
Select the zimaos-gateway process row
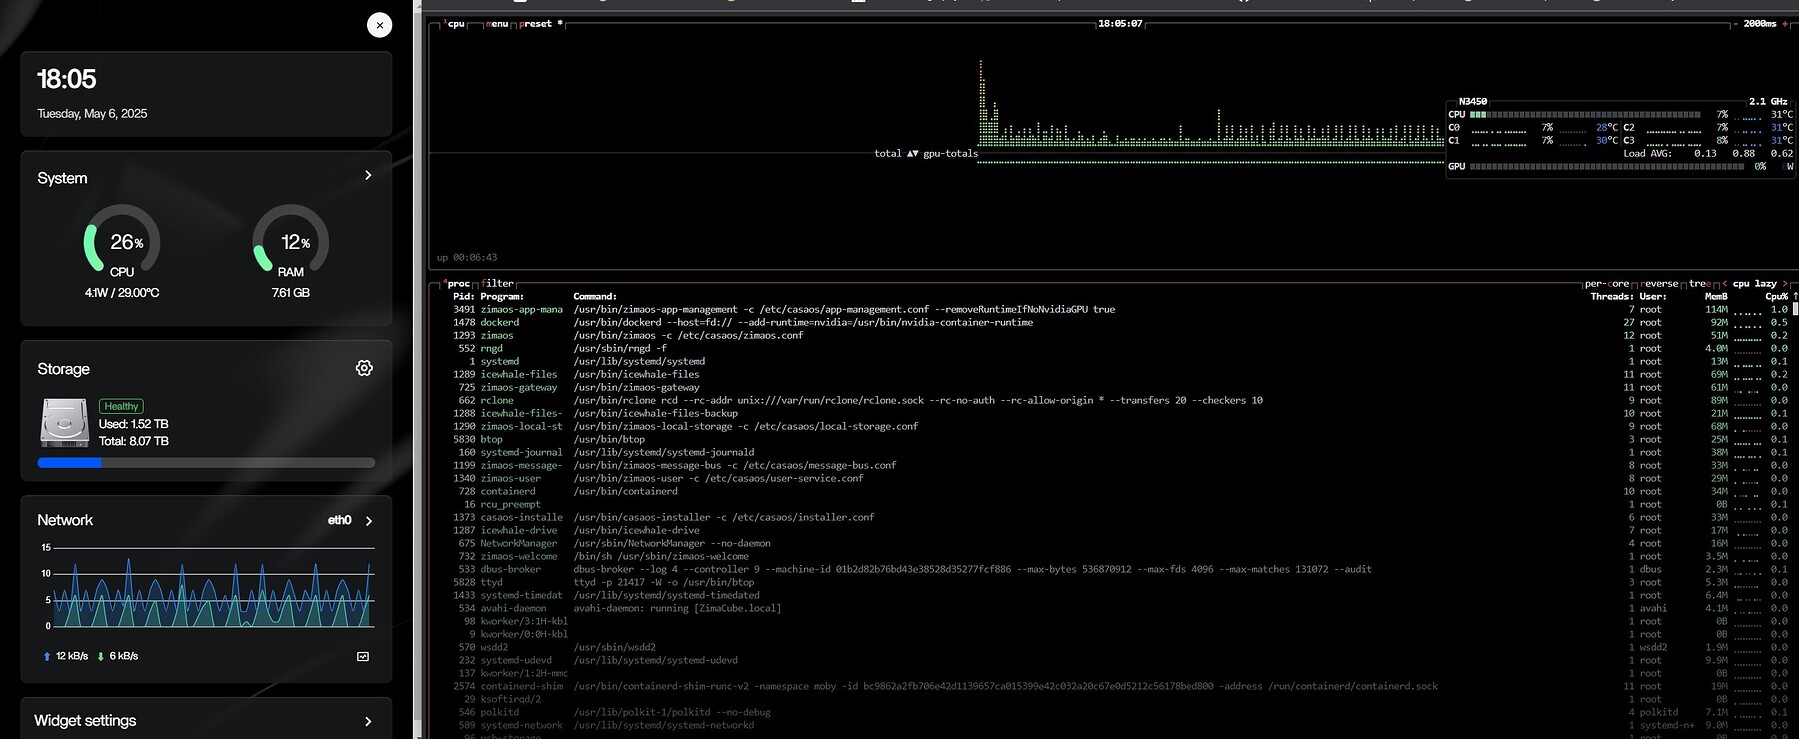[1112, 388]
